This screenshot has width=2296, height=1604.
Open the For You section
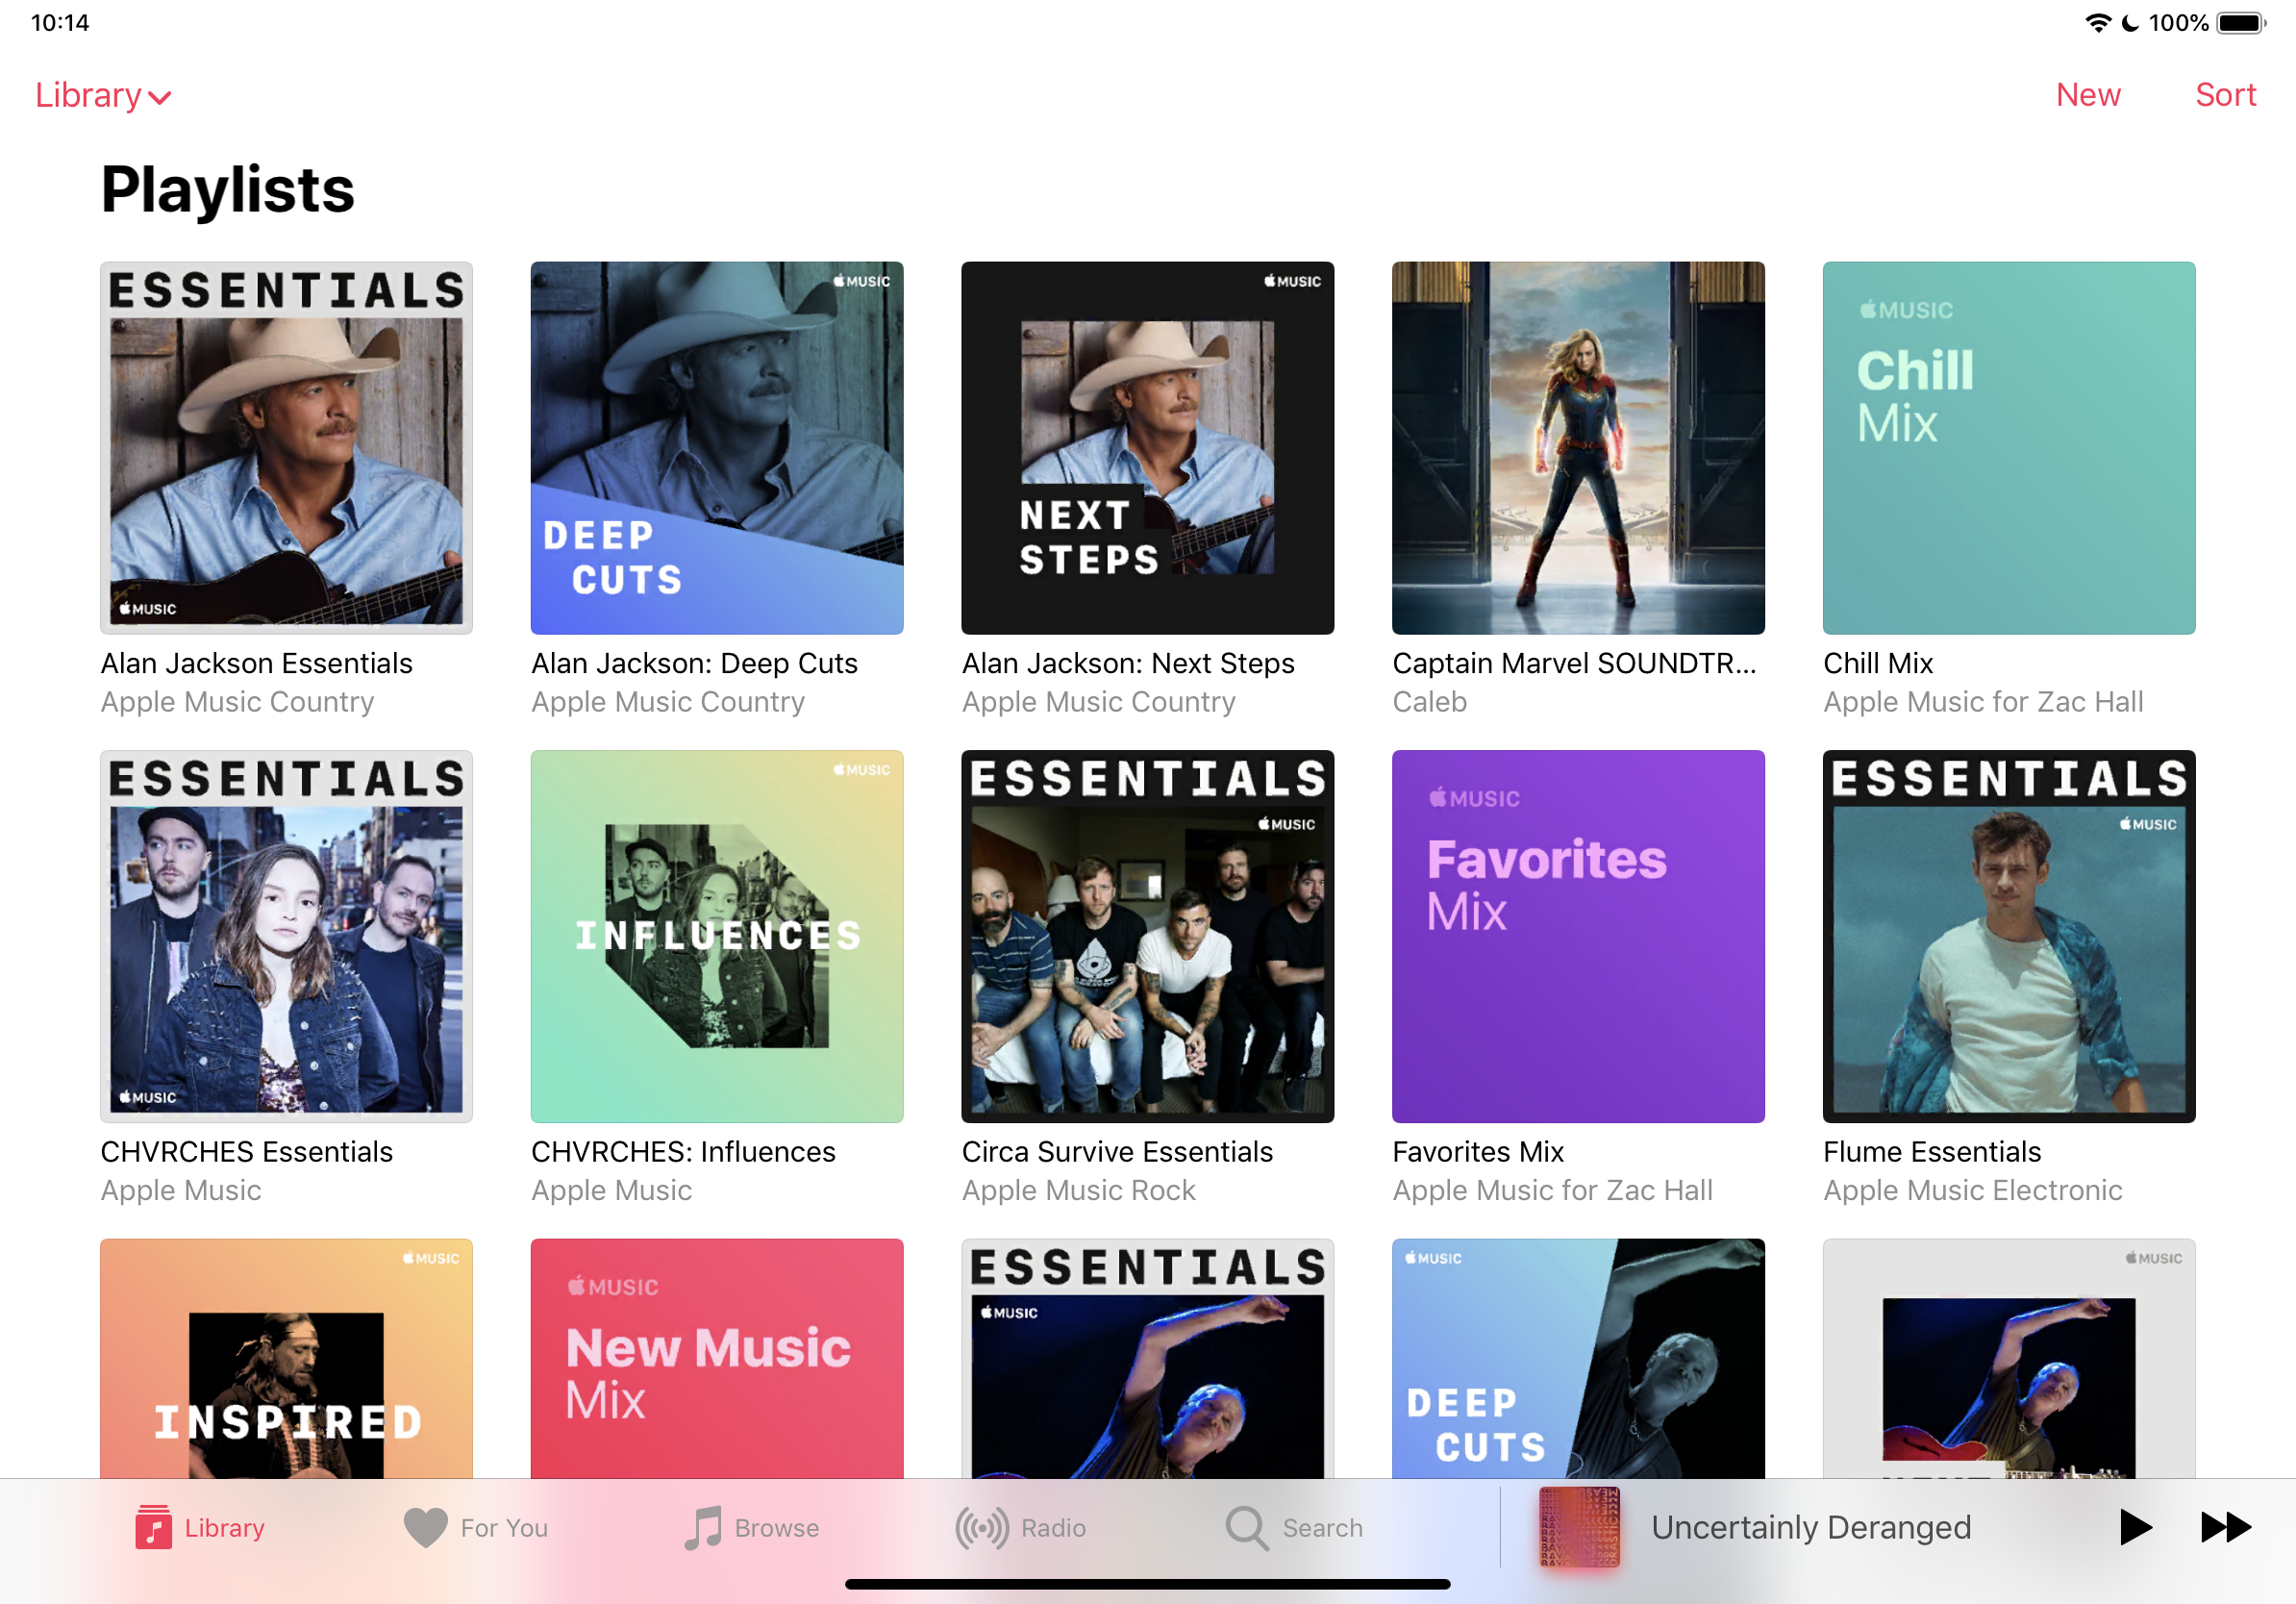click(476, 1527)
